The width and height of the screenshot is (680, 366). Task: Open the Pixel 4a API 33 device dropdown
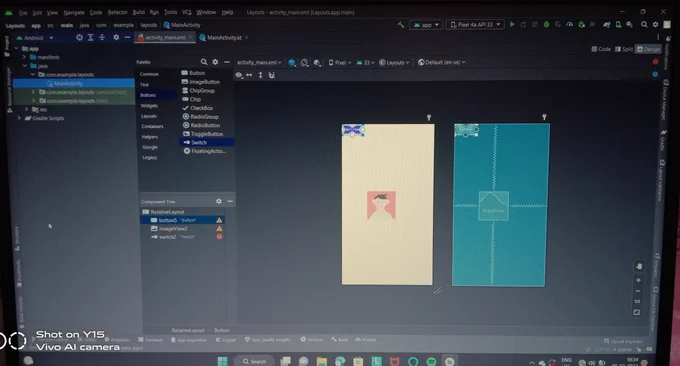coord(475,25)
